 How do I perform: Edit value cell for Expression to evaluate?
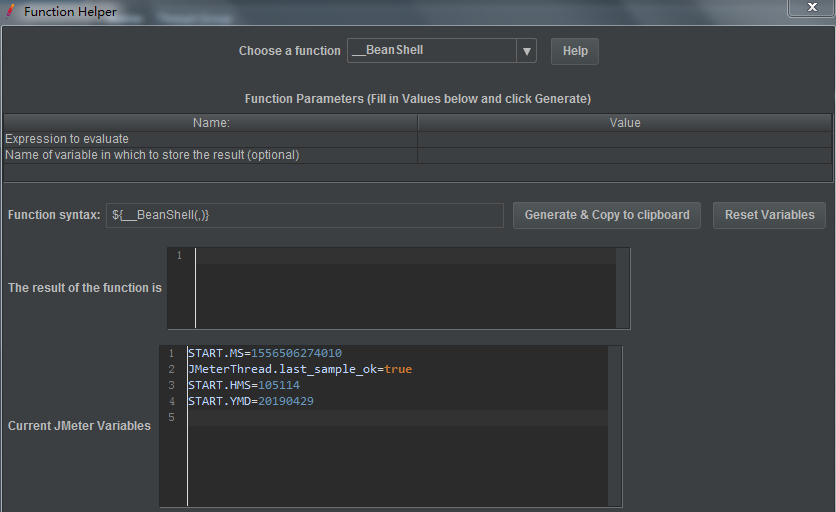625,139
